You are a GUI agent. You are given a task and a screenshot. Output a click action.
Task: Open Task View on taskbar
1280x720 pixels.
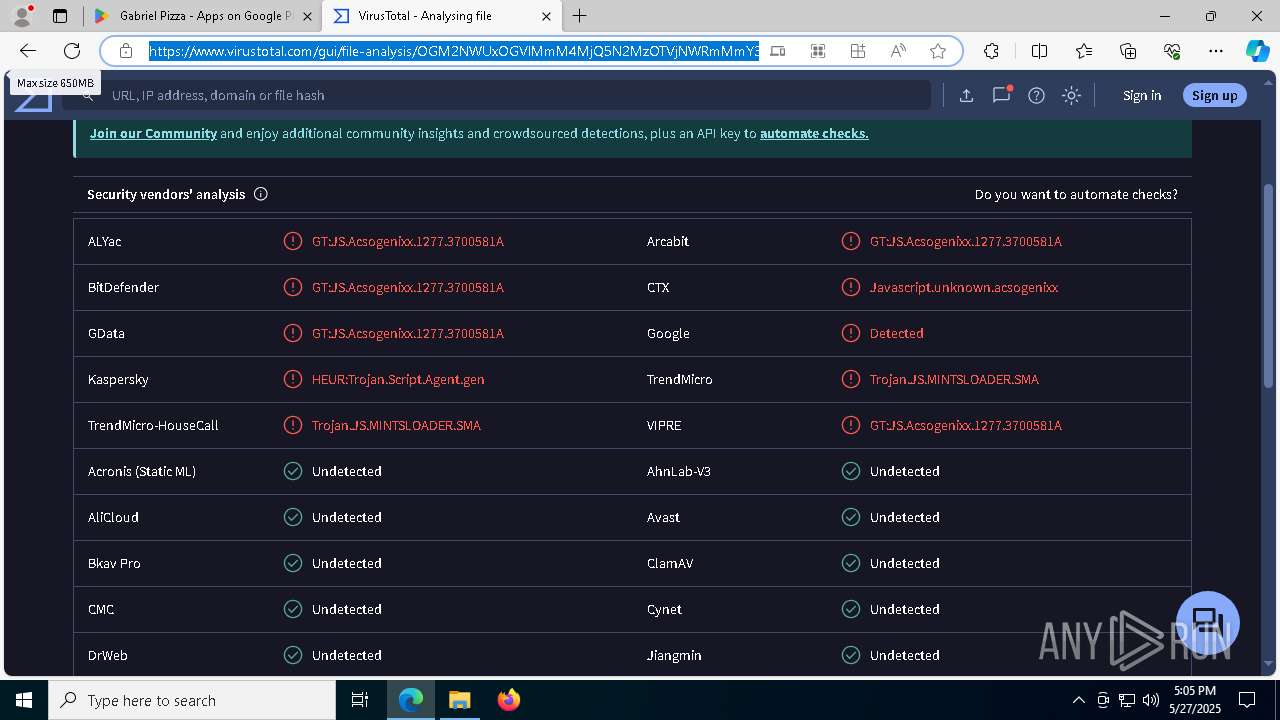(x=360, y=700)
